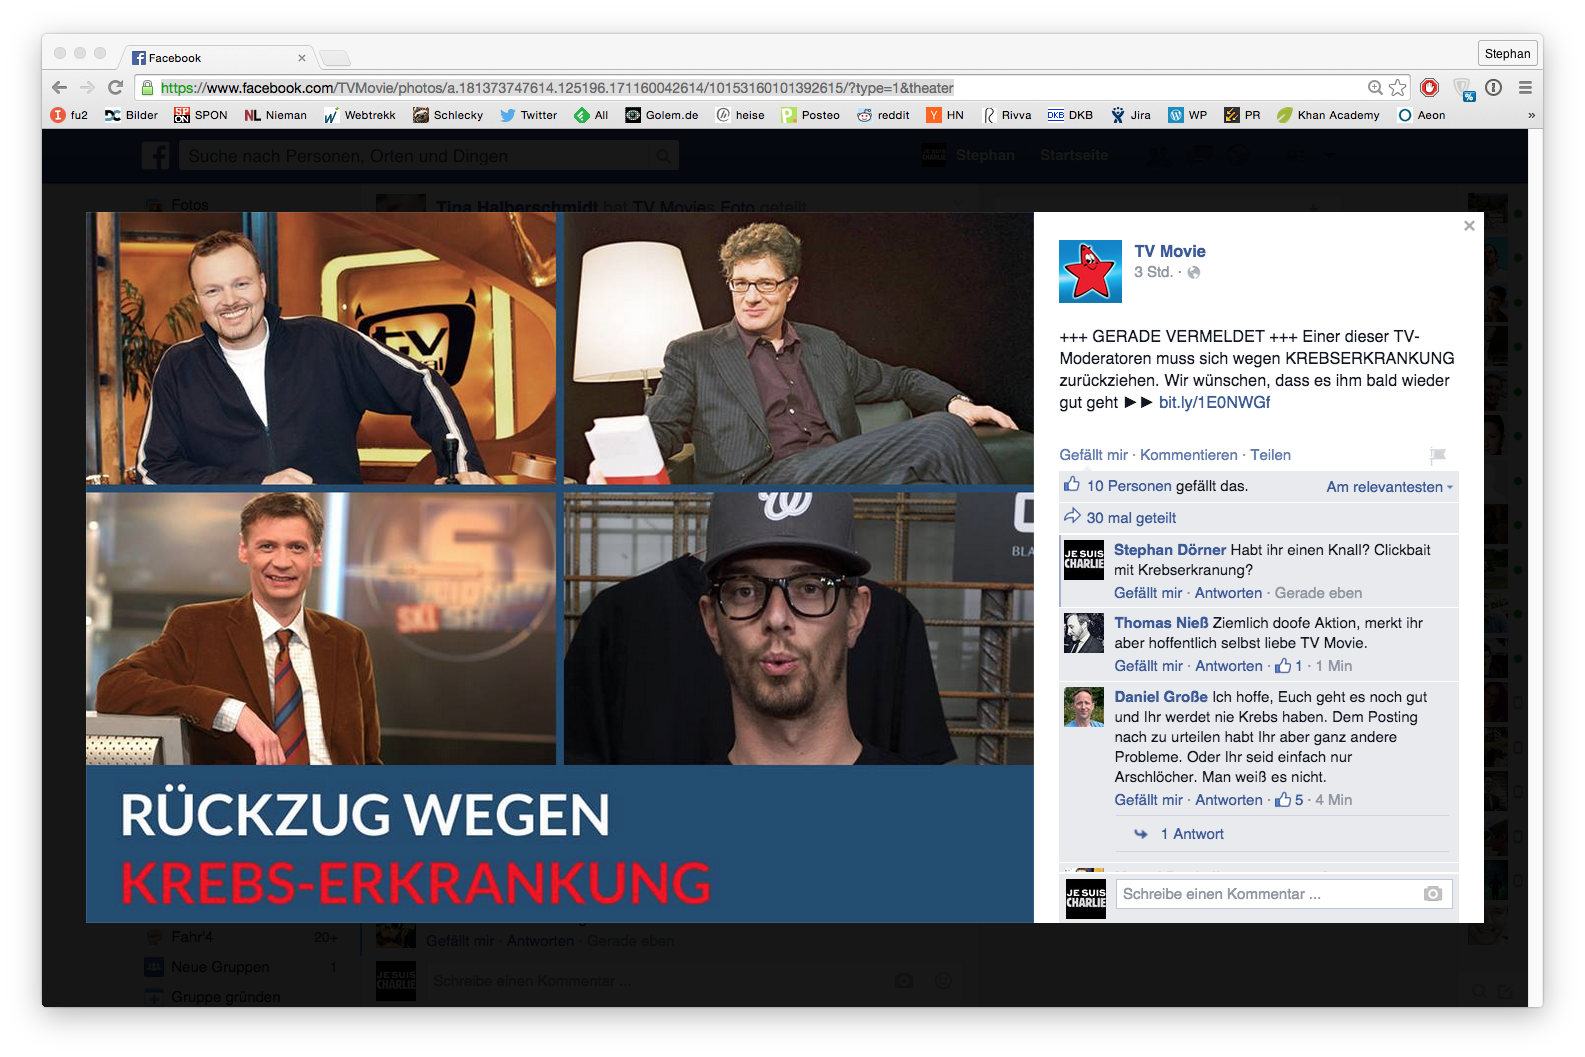Open the All bookmark
Viewport: 1585px width, 1057px height.
591,115
